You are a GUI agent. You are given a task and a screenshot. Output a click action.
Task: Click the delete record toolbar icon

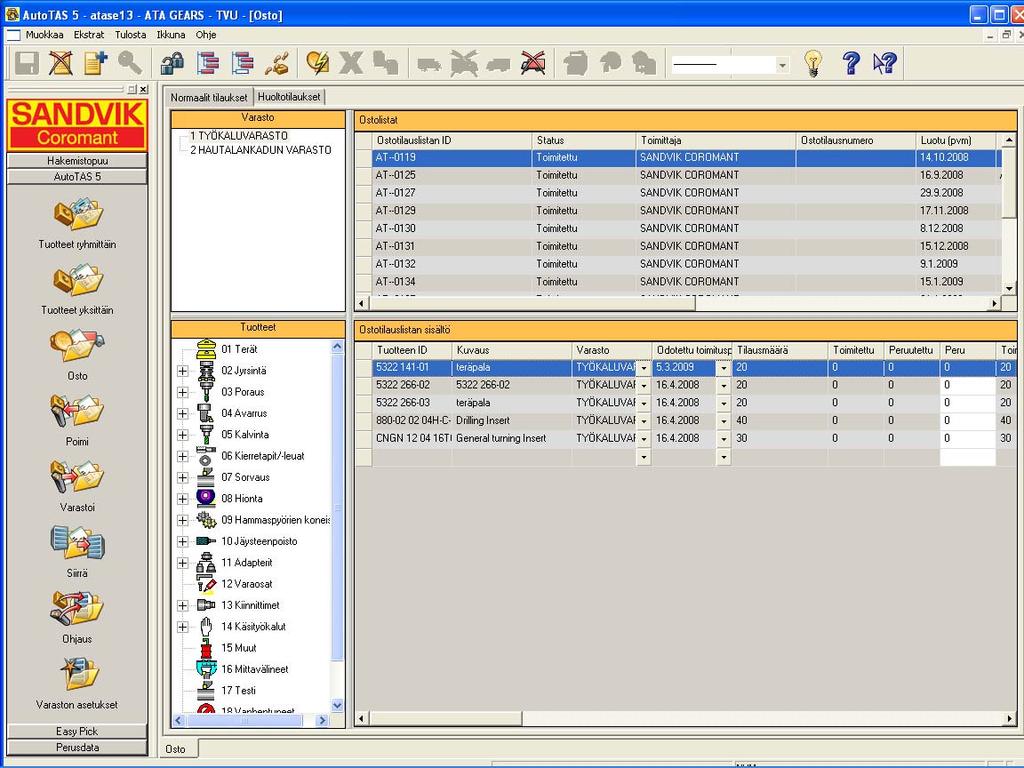click(x=61, y=63)
